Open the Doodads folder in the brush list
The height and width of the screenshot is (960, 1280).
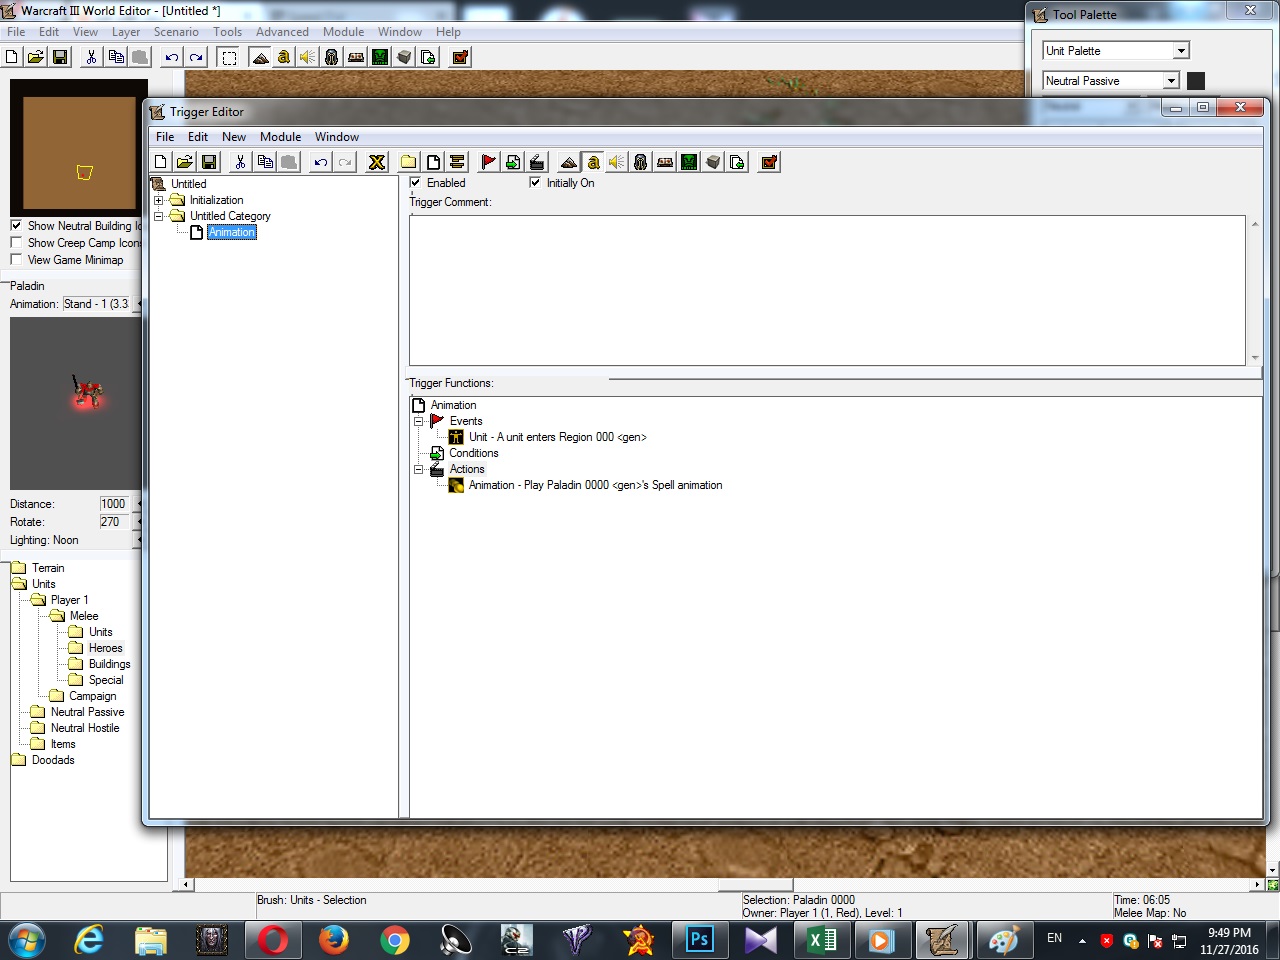(x=43, y=760)
